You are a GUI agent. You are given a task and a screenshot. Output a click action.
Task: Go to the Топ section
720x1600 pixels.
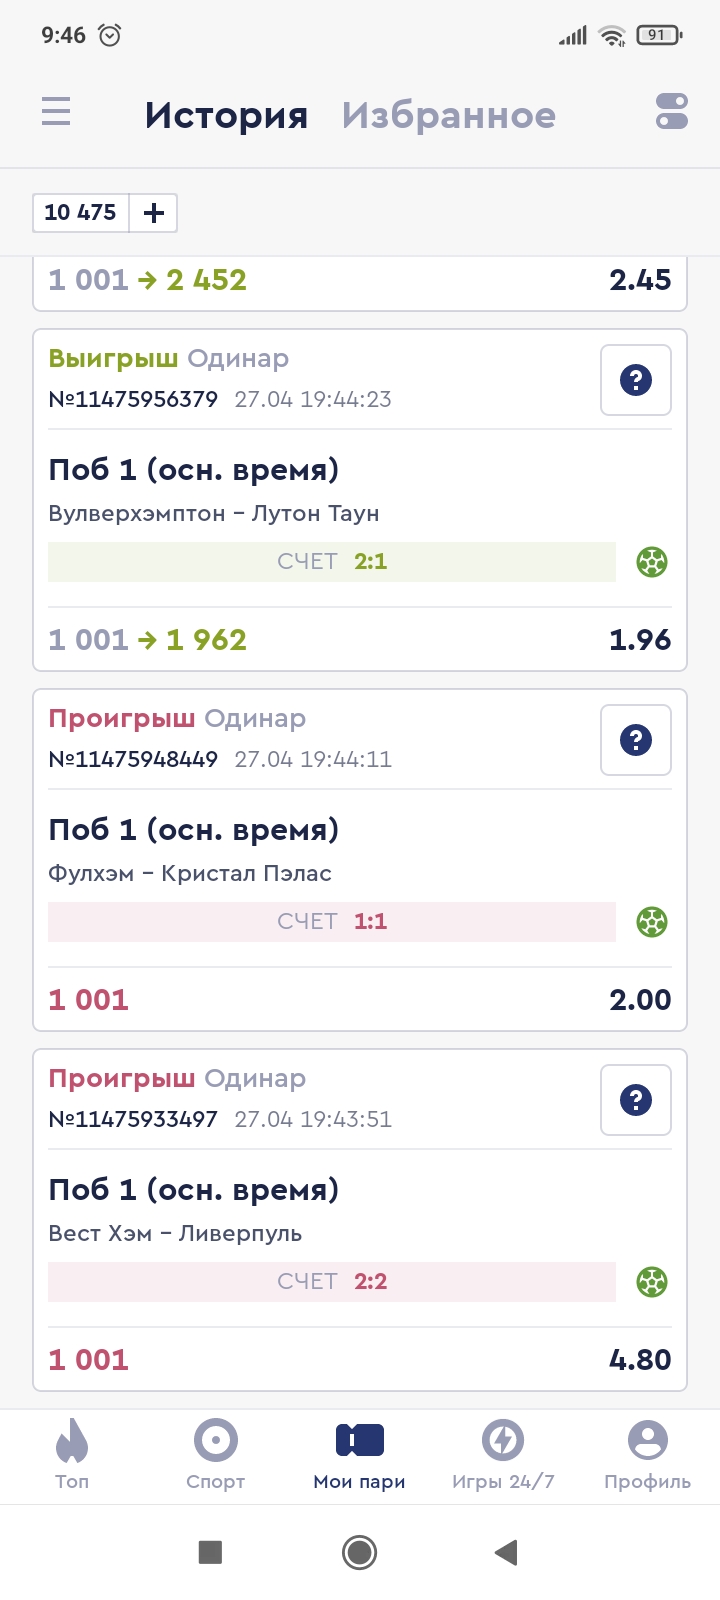(x=72, y=1455)
